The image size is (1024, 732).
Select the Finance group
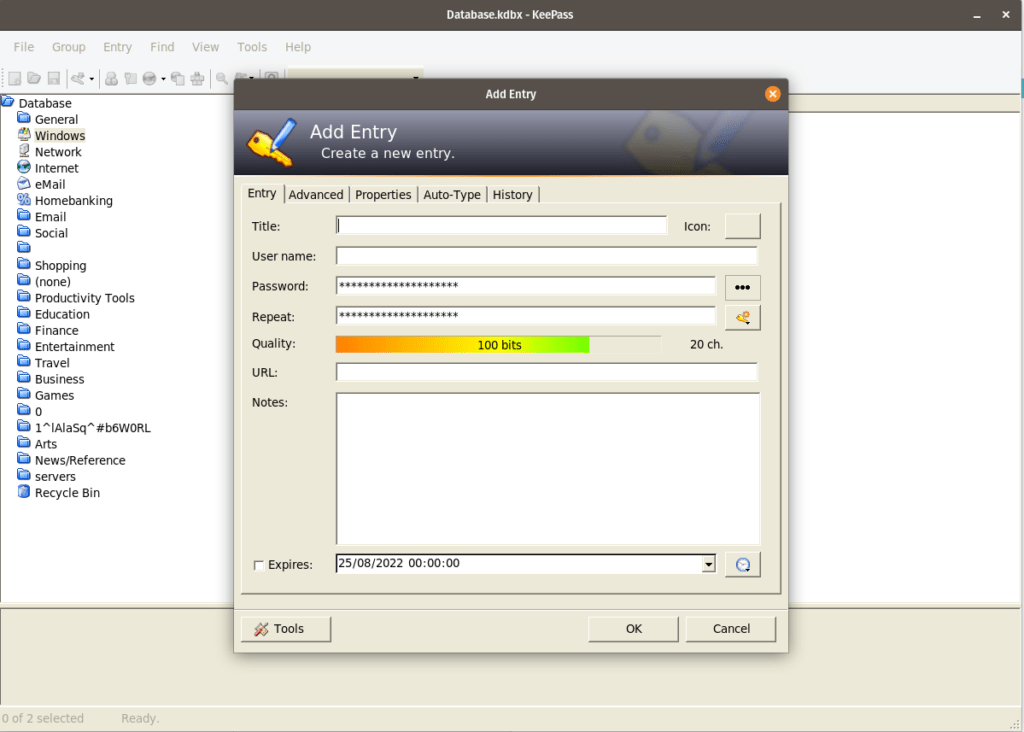pos(56,331)
